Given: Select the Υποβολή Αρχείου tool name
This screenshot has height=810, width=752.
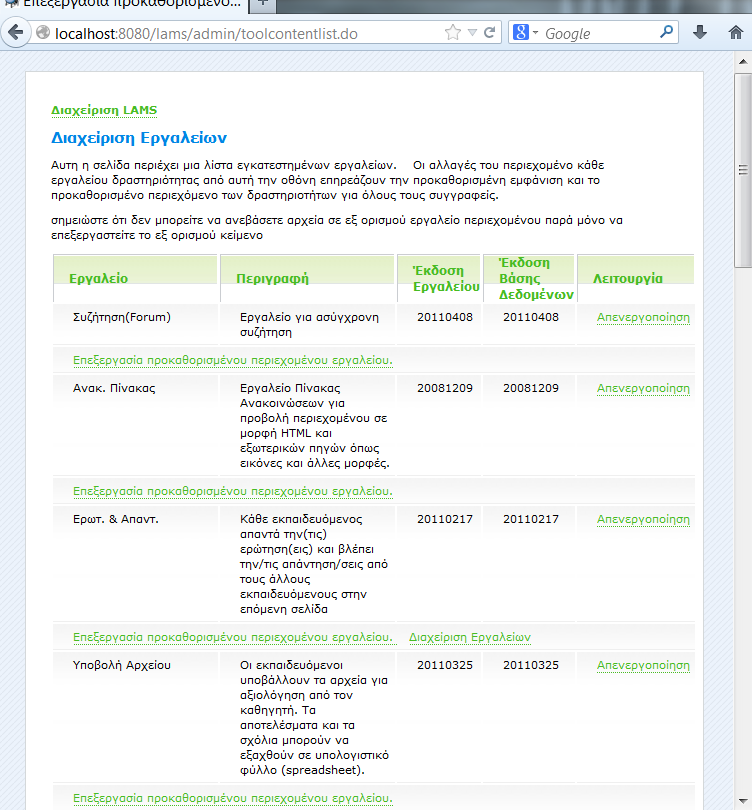Looking at the screenshot, I should 121,665.
